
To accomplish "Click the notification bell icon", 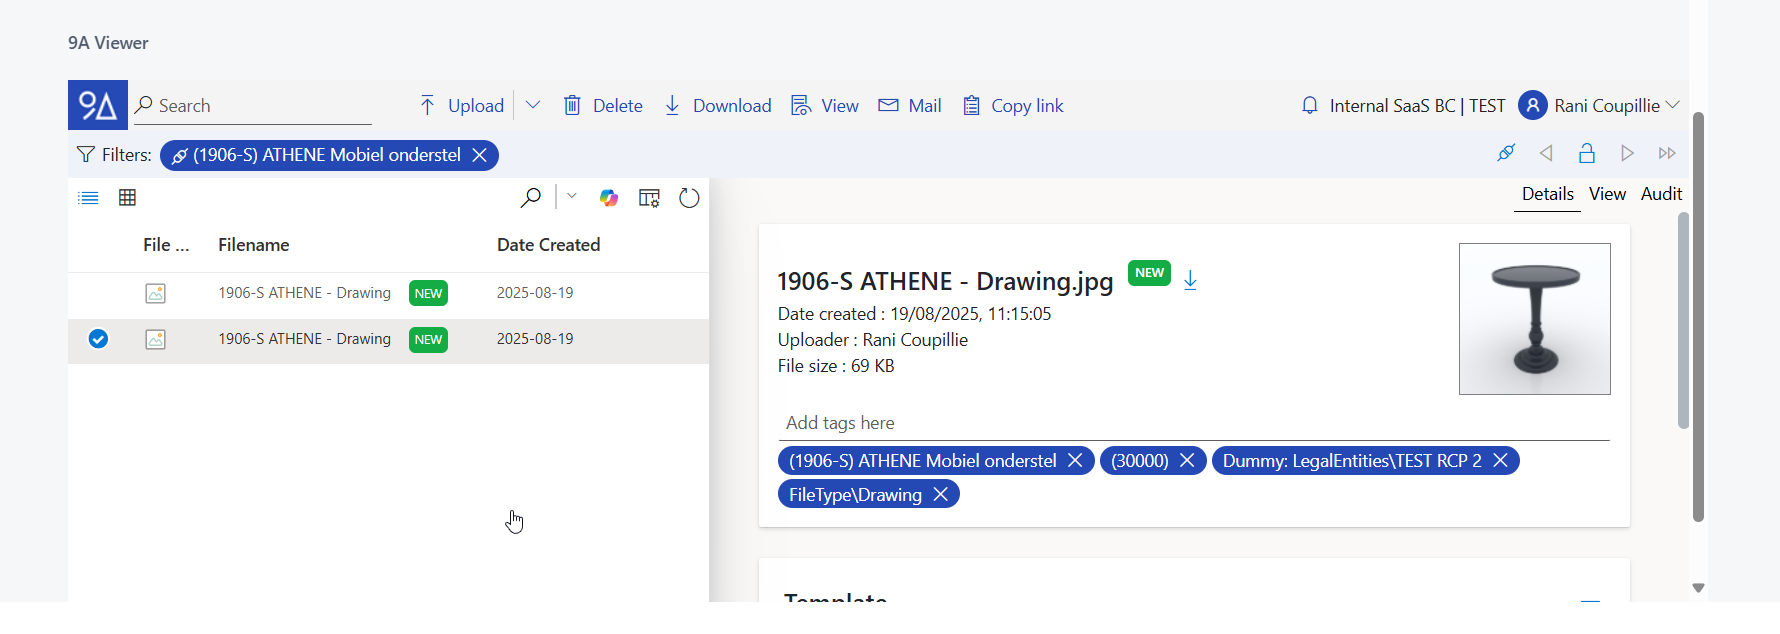I will (x=1310, y=106).
